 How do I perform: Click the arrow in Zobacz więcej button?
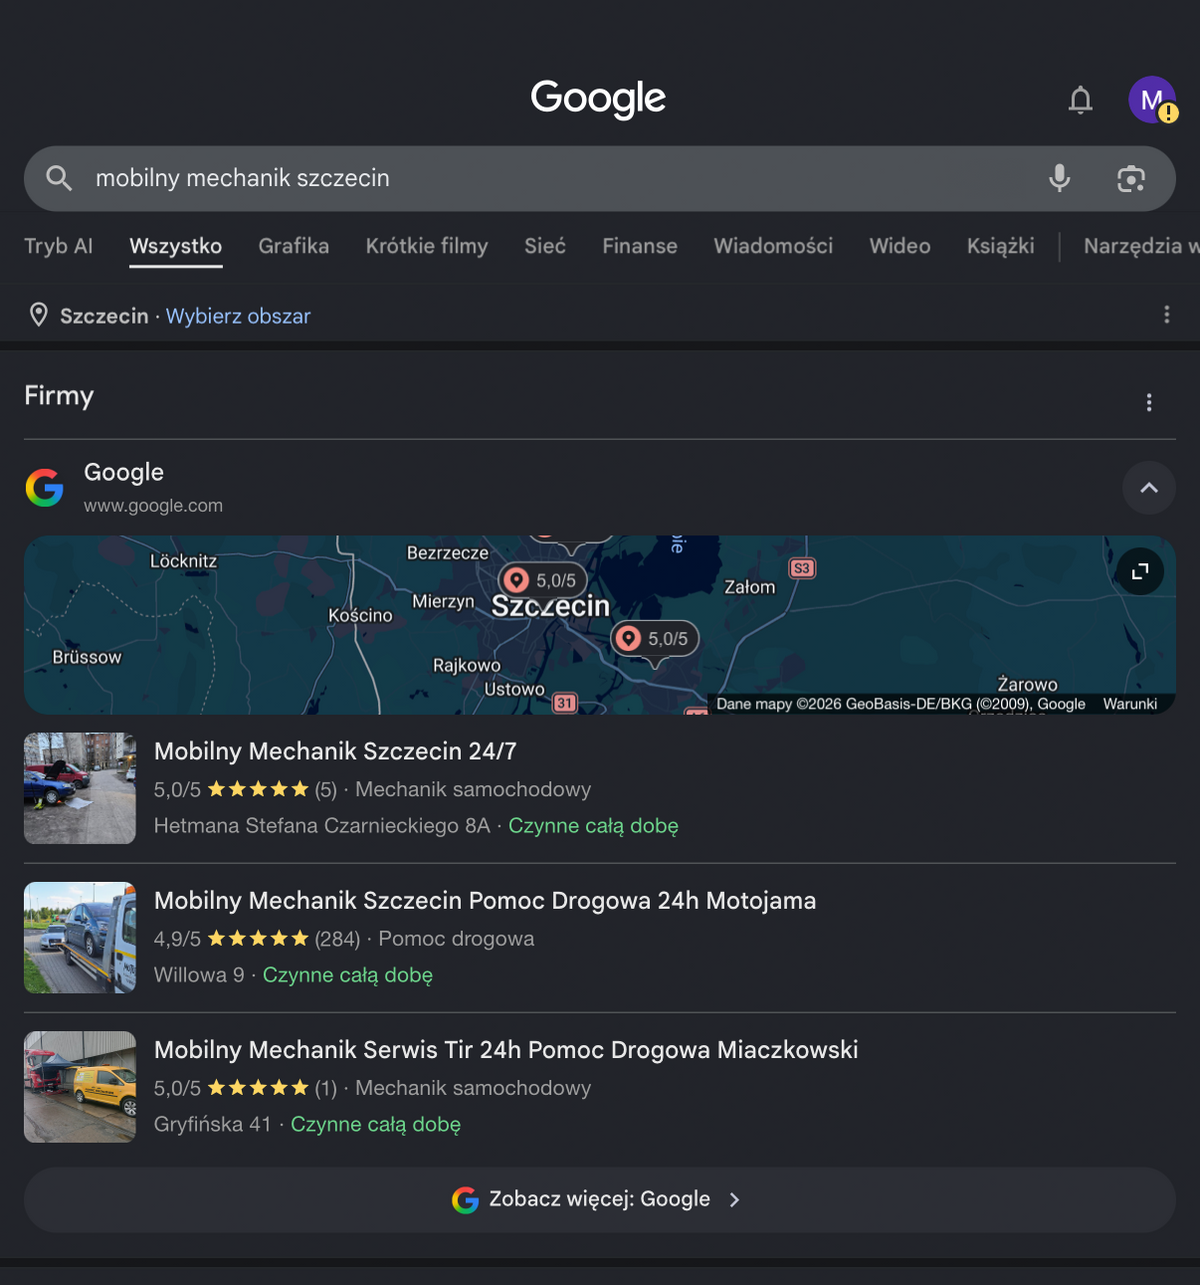point(735,1200)
